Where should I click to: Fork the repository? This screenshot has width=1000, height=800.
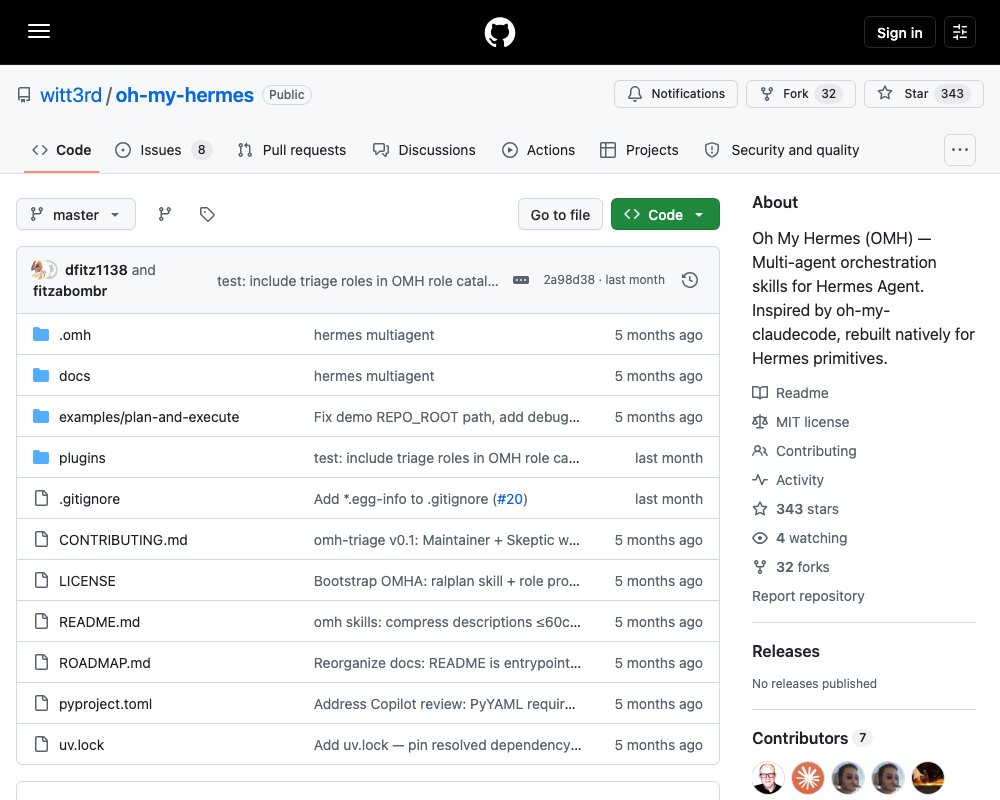[x=800, y=94]
